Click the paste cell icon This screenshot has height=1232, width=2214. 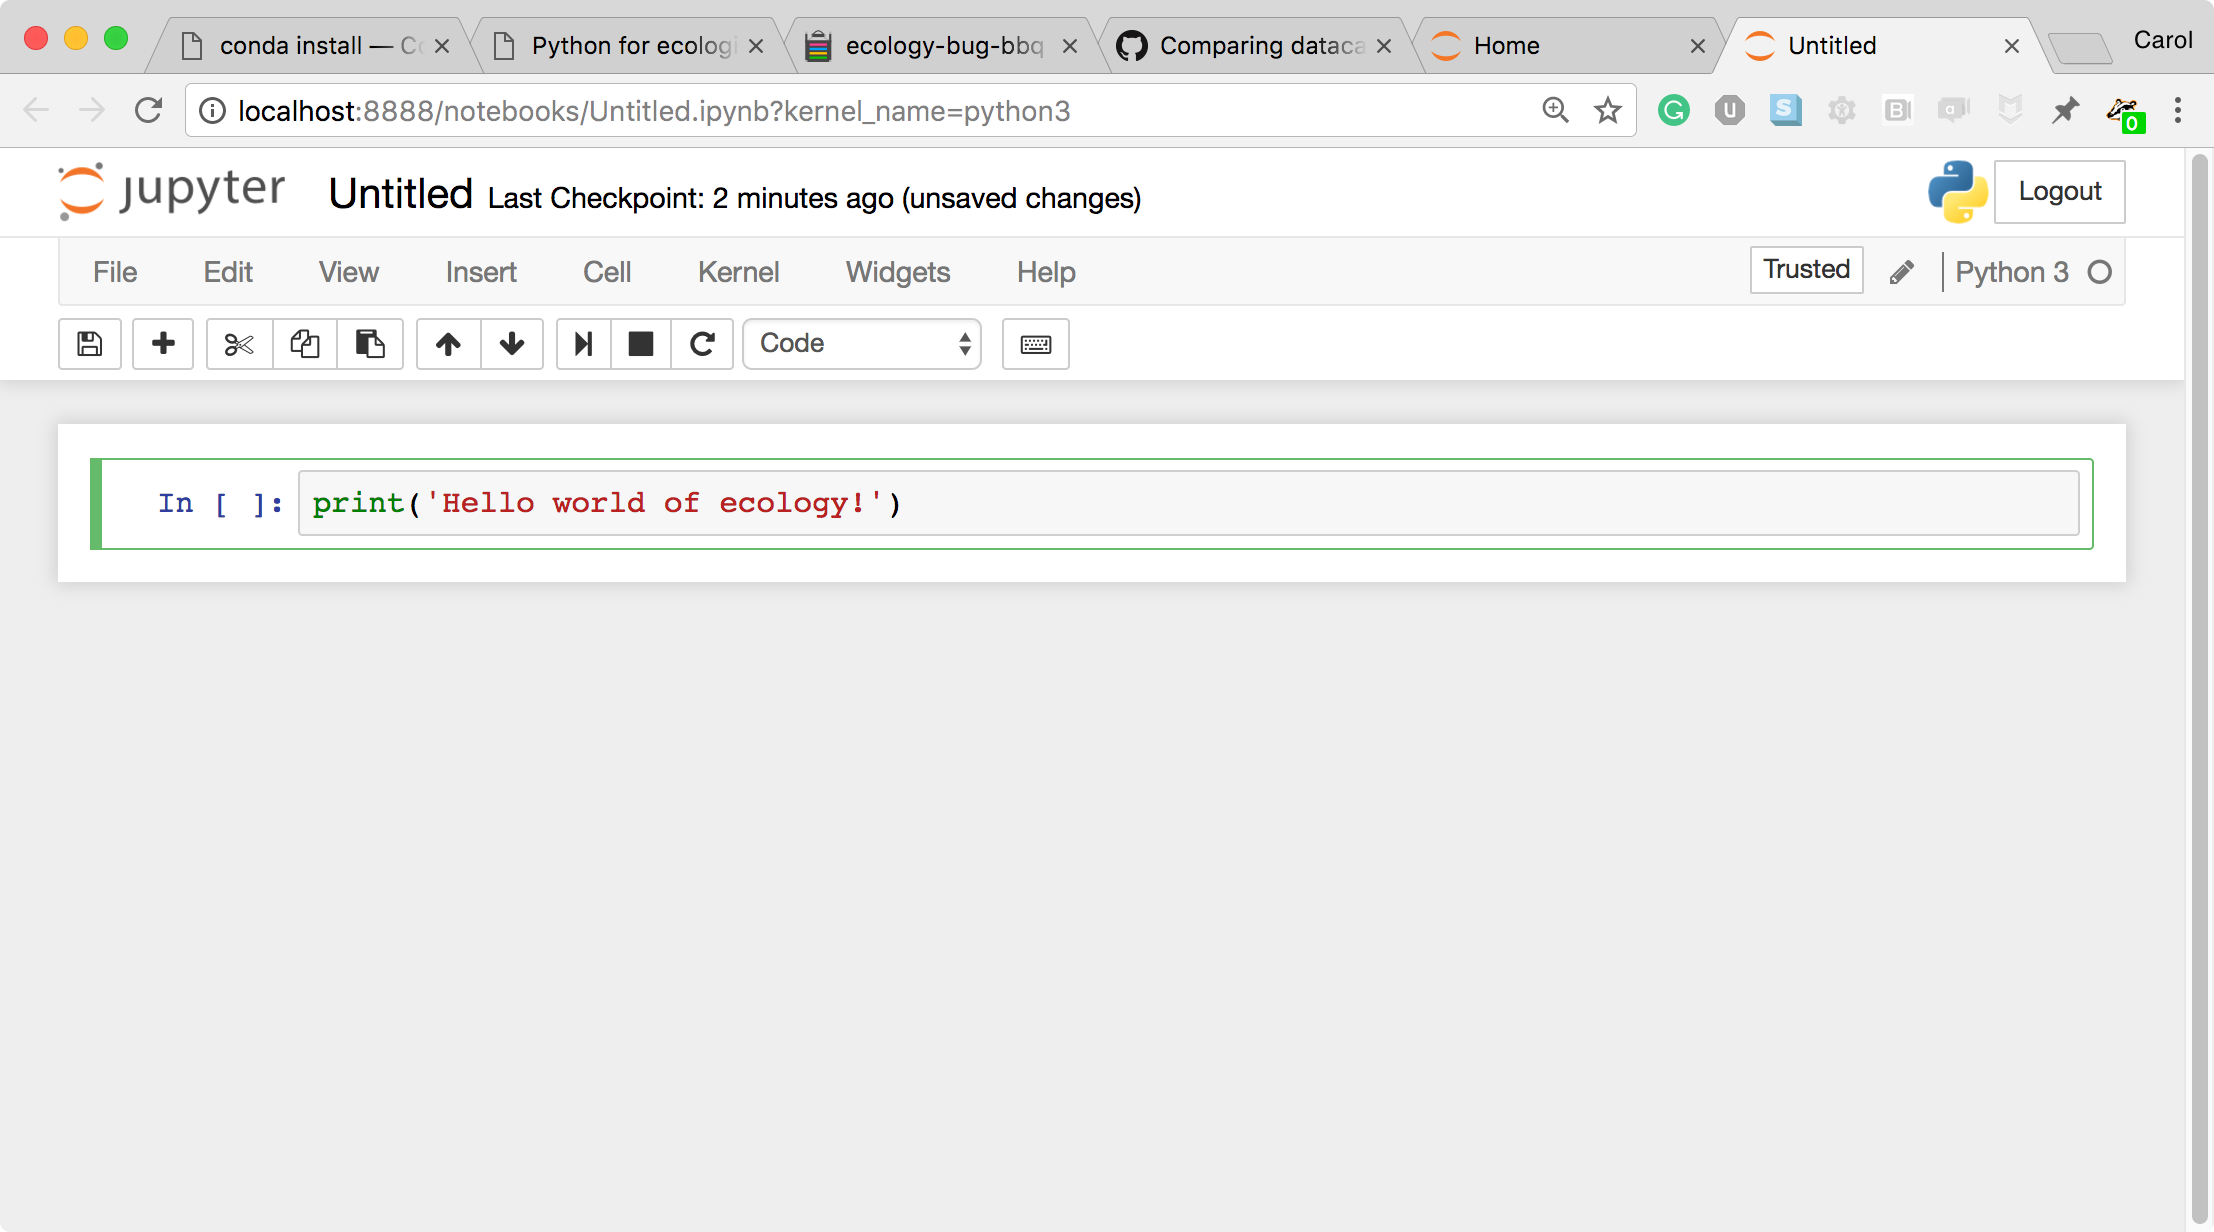coord(368,341)
